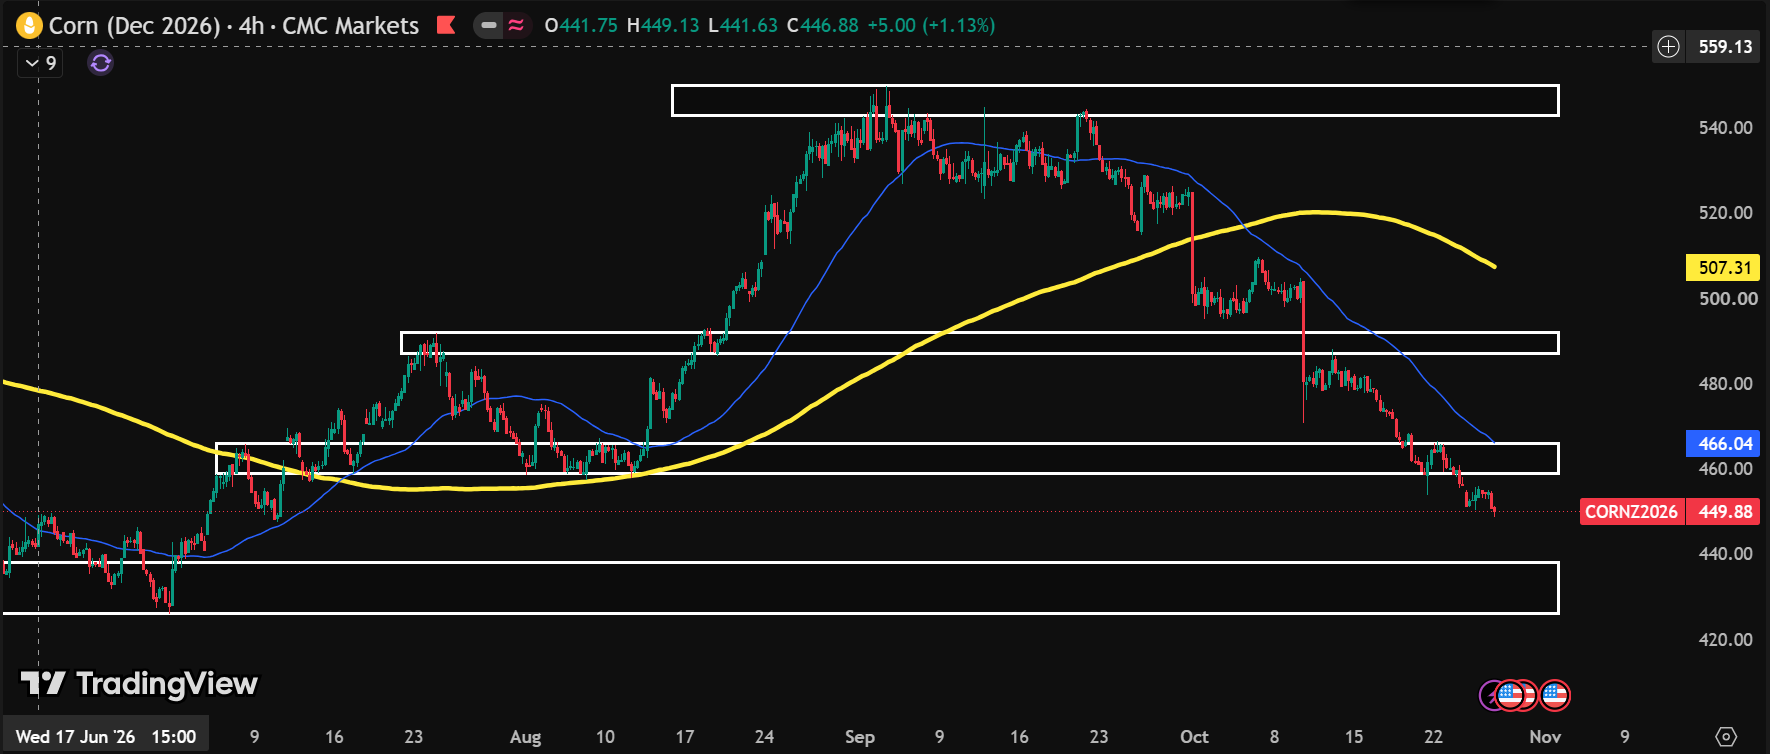Click the 540.00 price axis label
The height and width of the screenshot is (754, 1770).
pyautogui.click(x=1725, y=128)
